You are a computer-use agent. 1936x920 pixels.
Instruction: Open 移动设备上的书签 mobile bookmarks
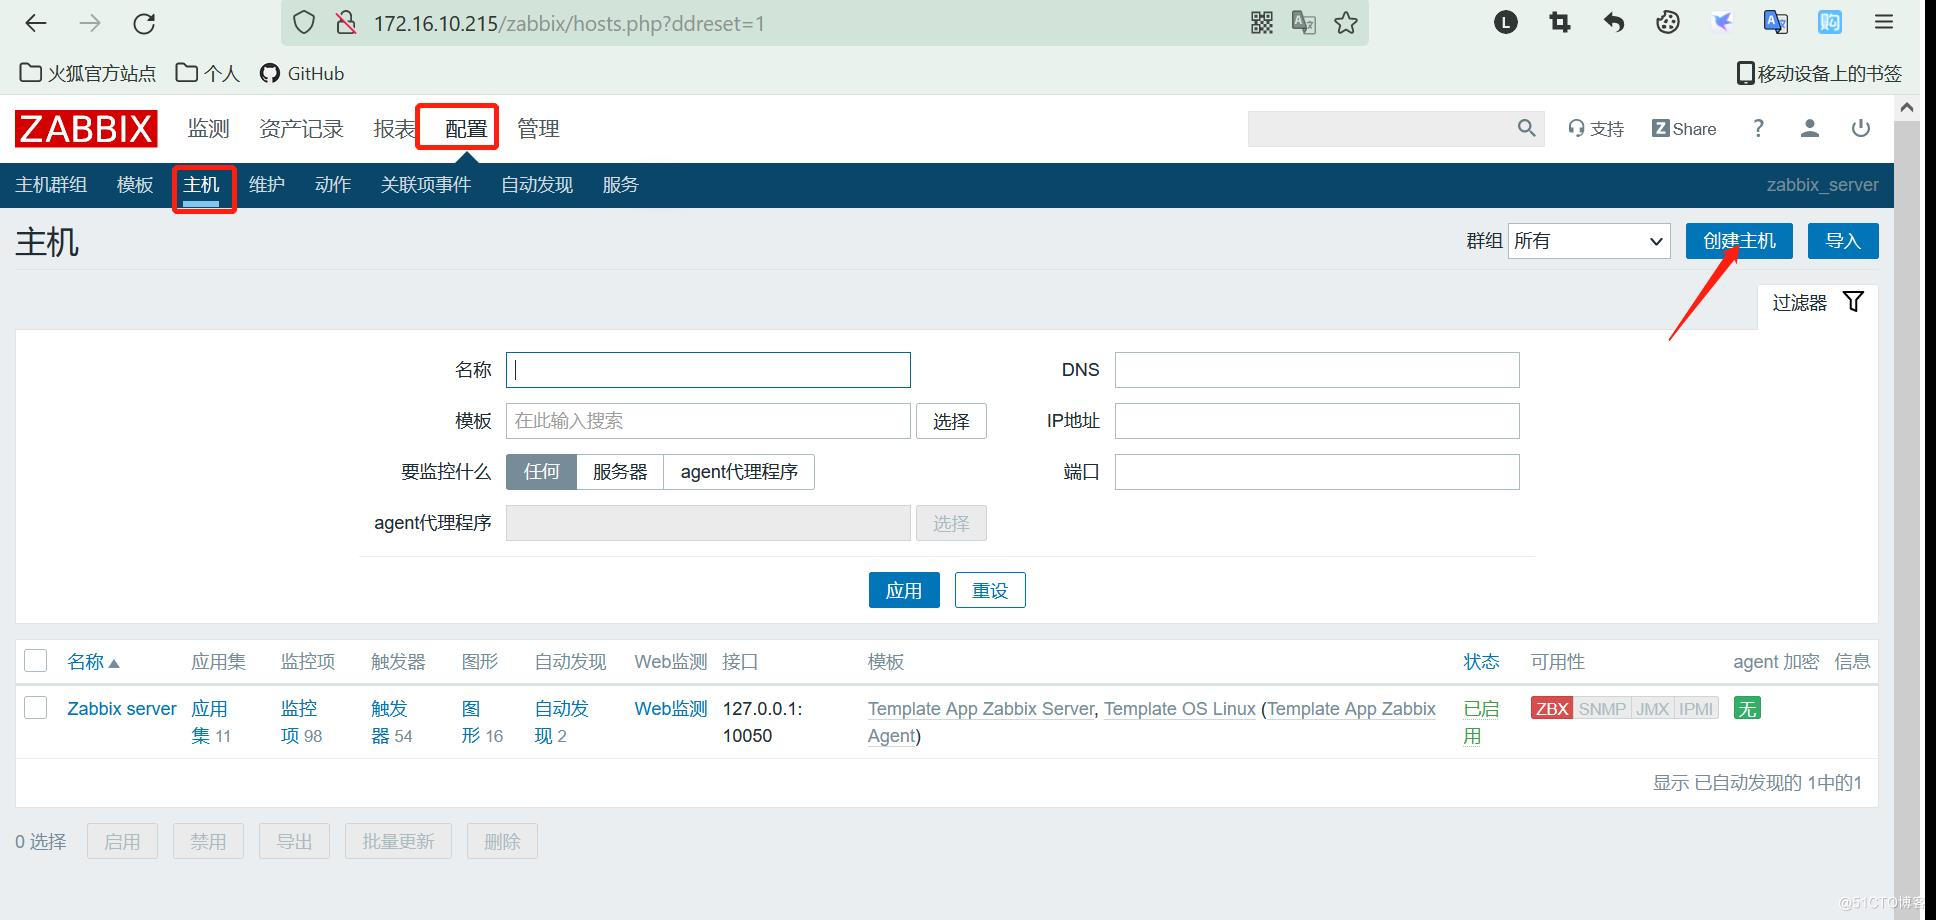coord(1819,73)
